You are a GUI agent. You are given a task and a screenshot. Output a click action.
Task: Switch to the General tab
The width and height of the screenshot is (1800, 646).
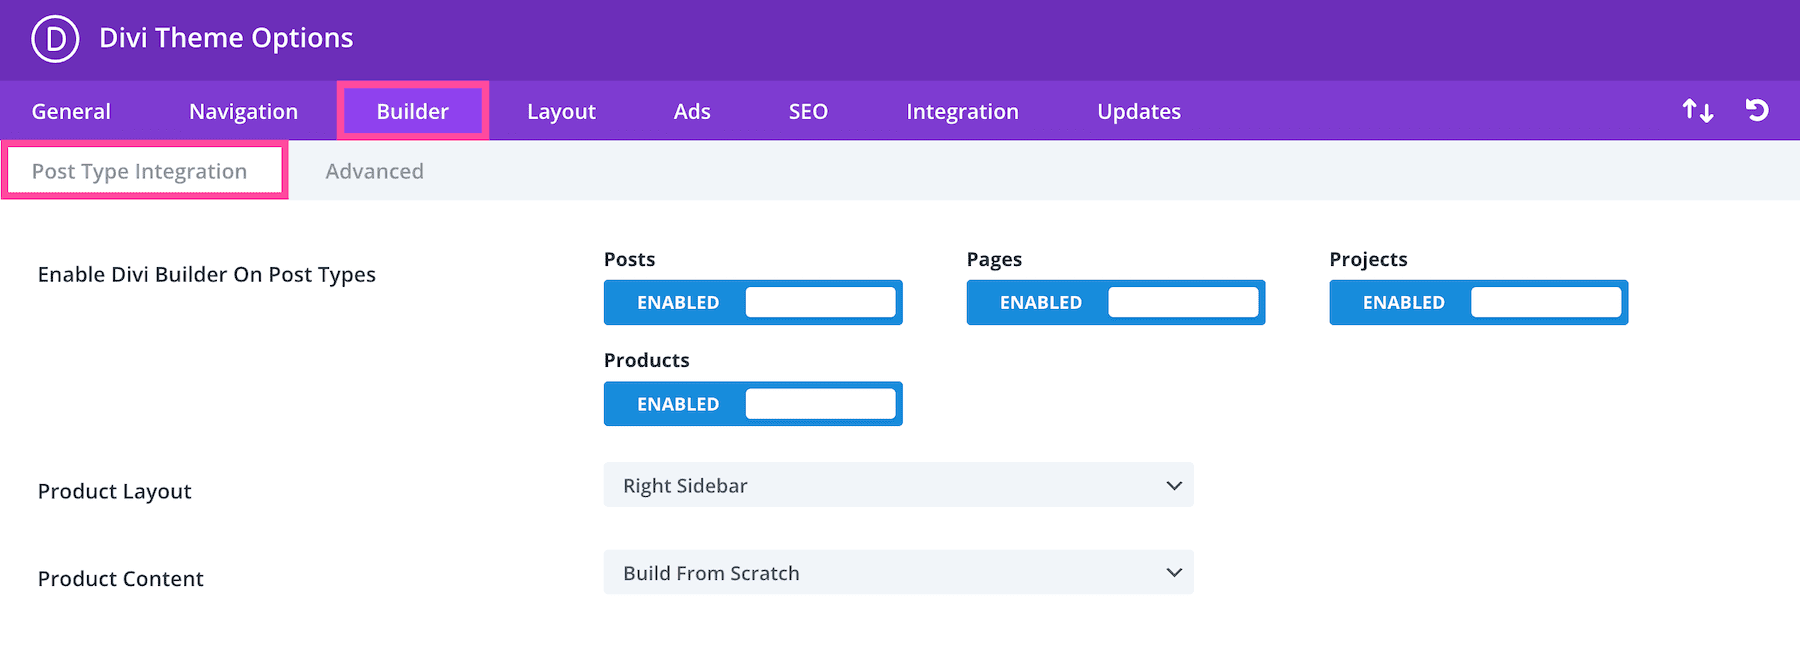71,111
